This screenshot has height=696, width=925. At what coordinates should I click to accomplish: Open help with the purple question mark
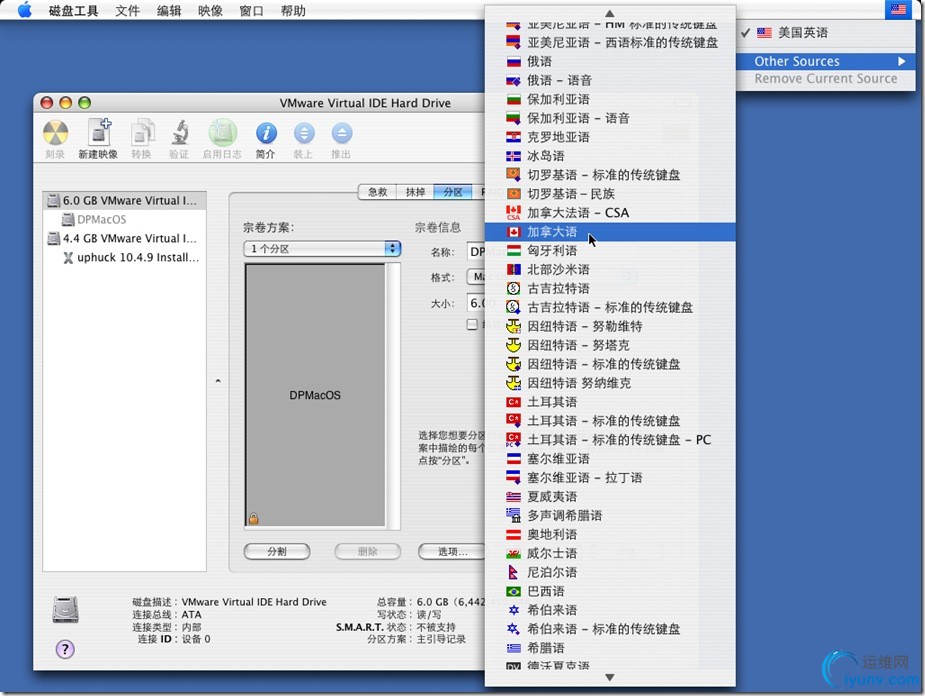[x=65, y=649]
